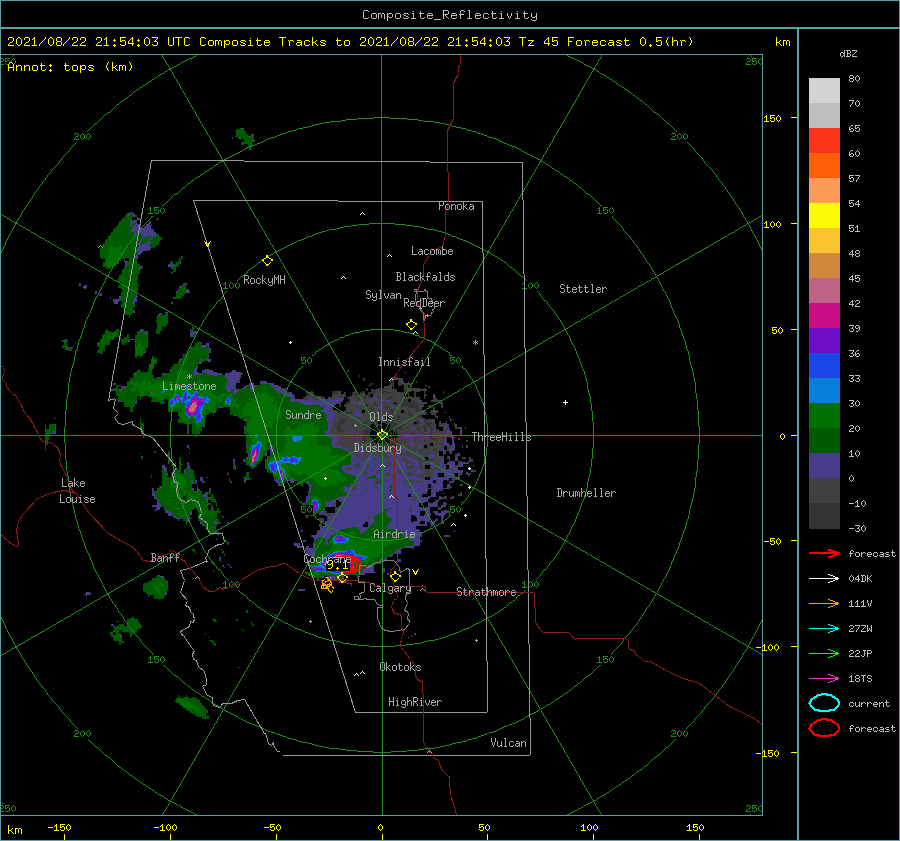Click the red forecast ellipse legend icon
This screenshot has height=841, width=900.
[x=824, y=728]
